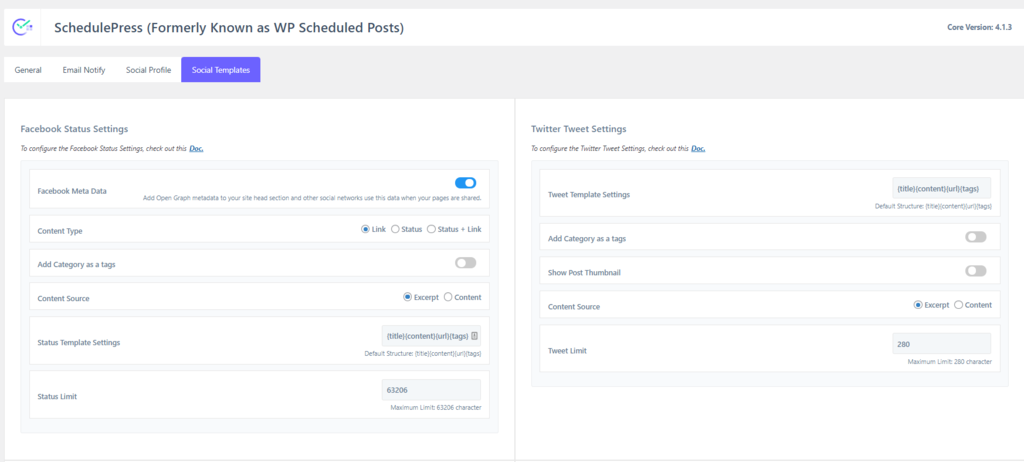Select Content as Twitter content source
The height and width of the screenshot is (462, 1024).
pos(959,305)
